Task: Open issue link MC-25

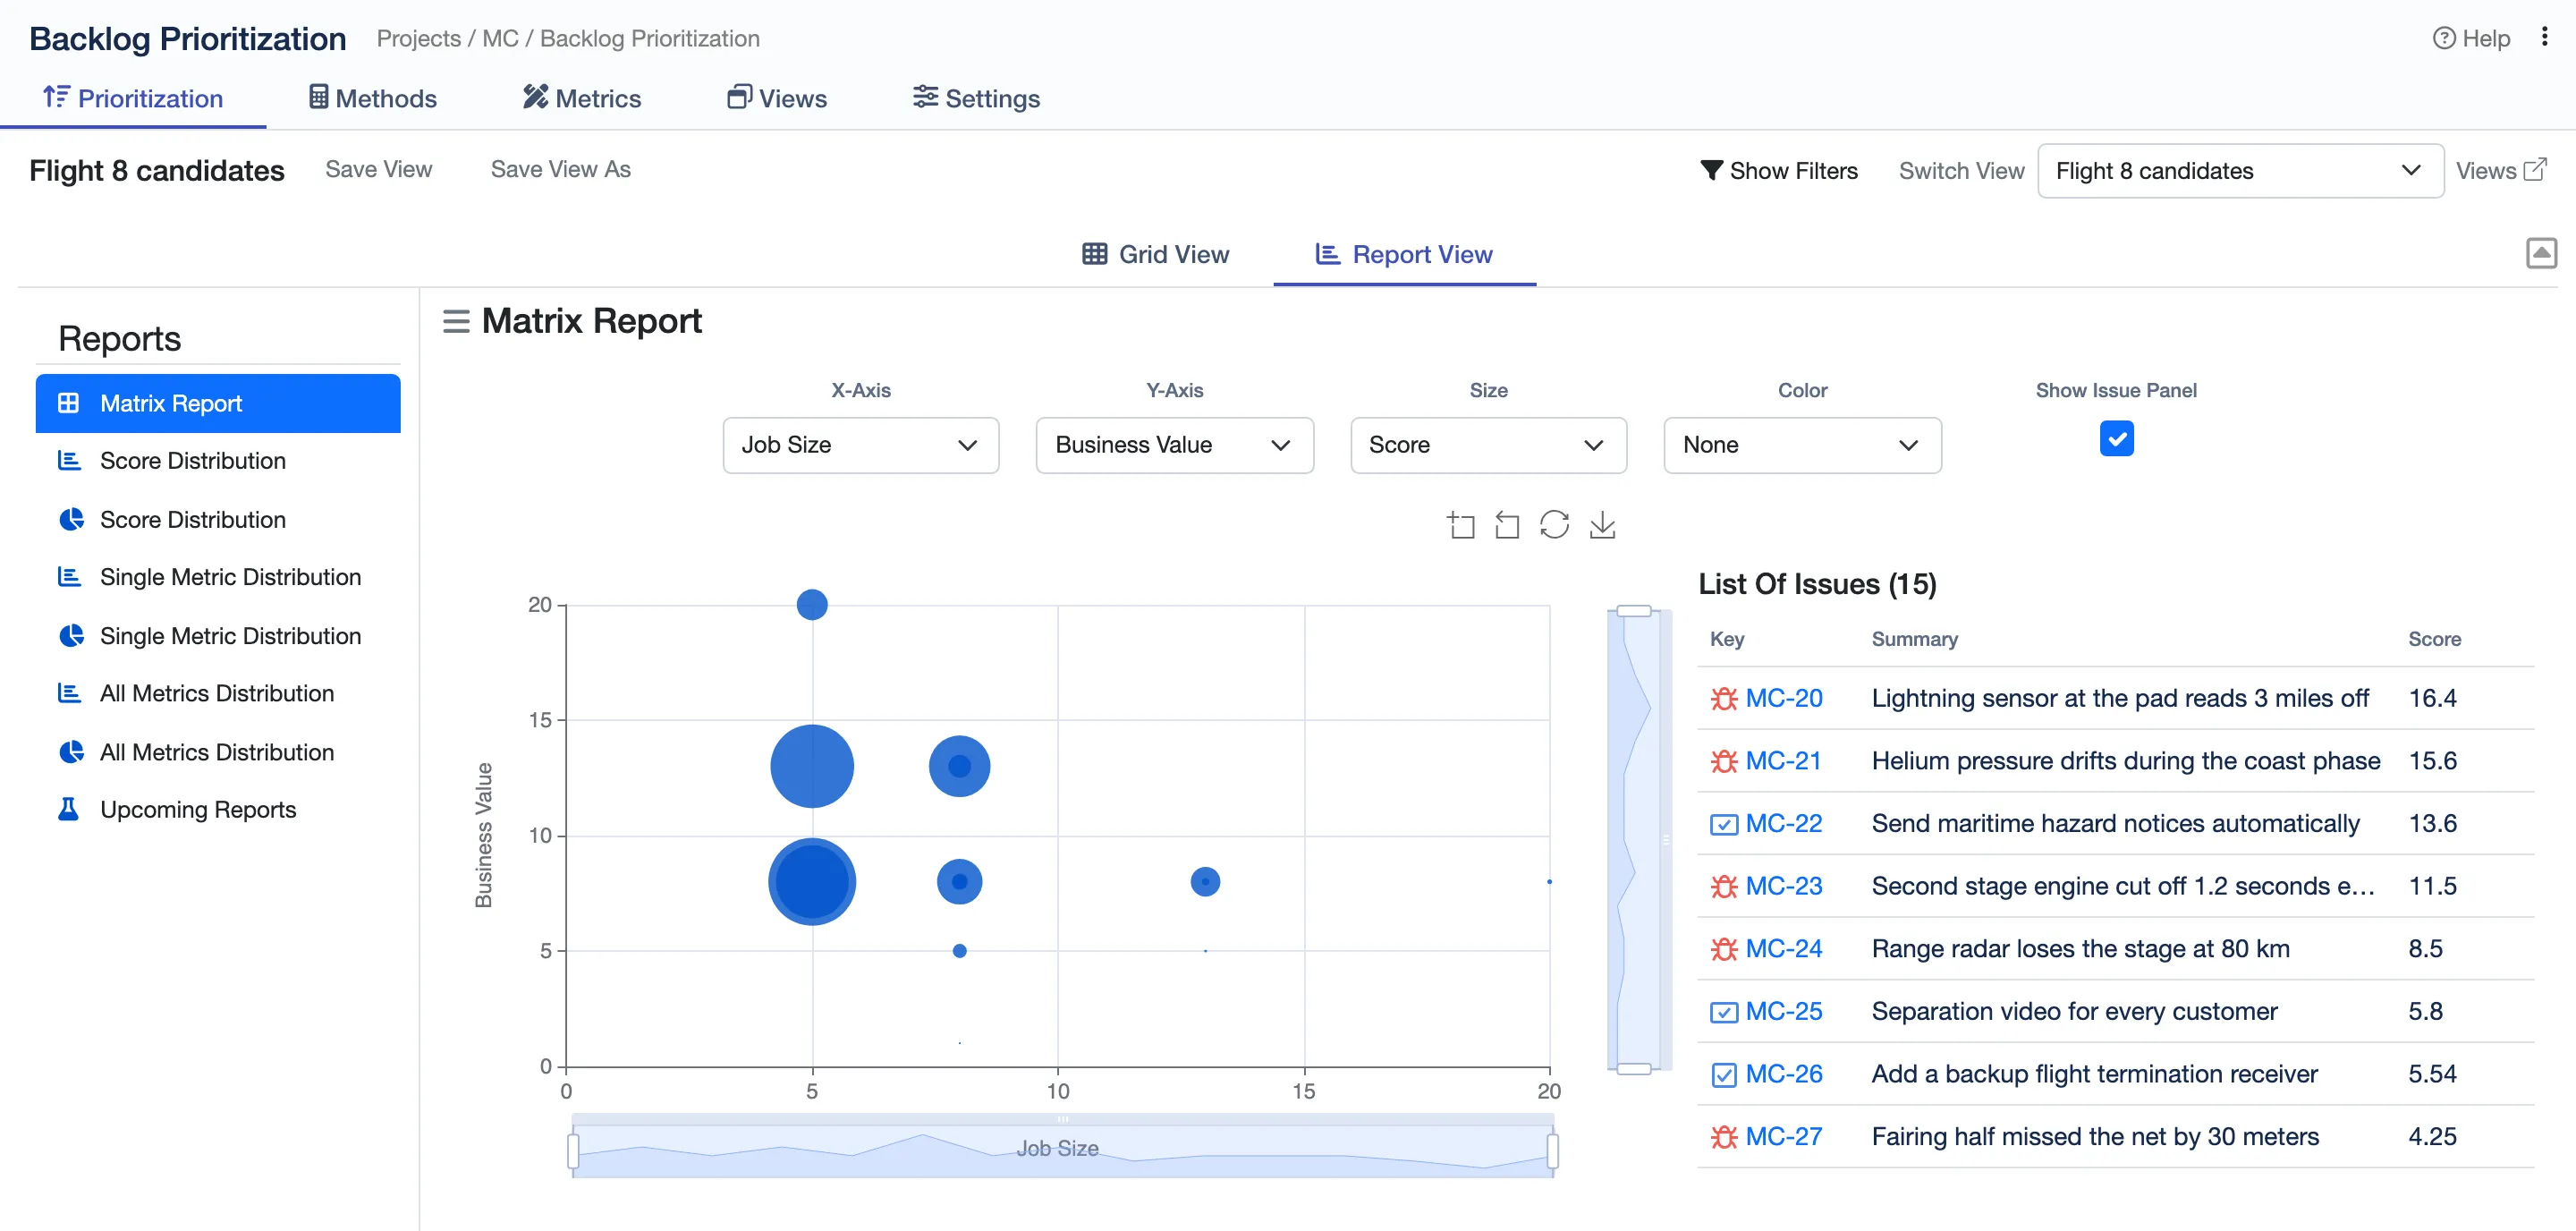Action: [1783, 1011]
